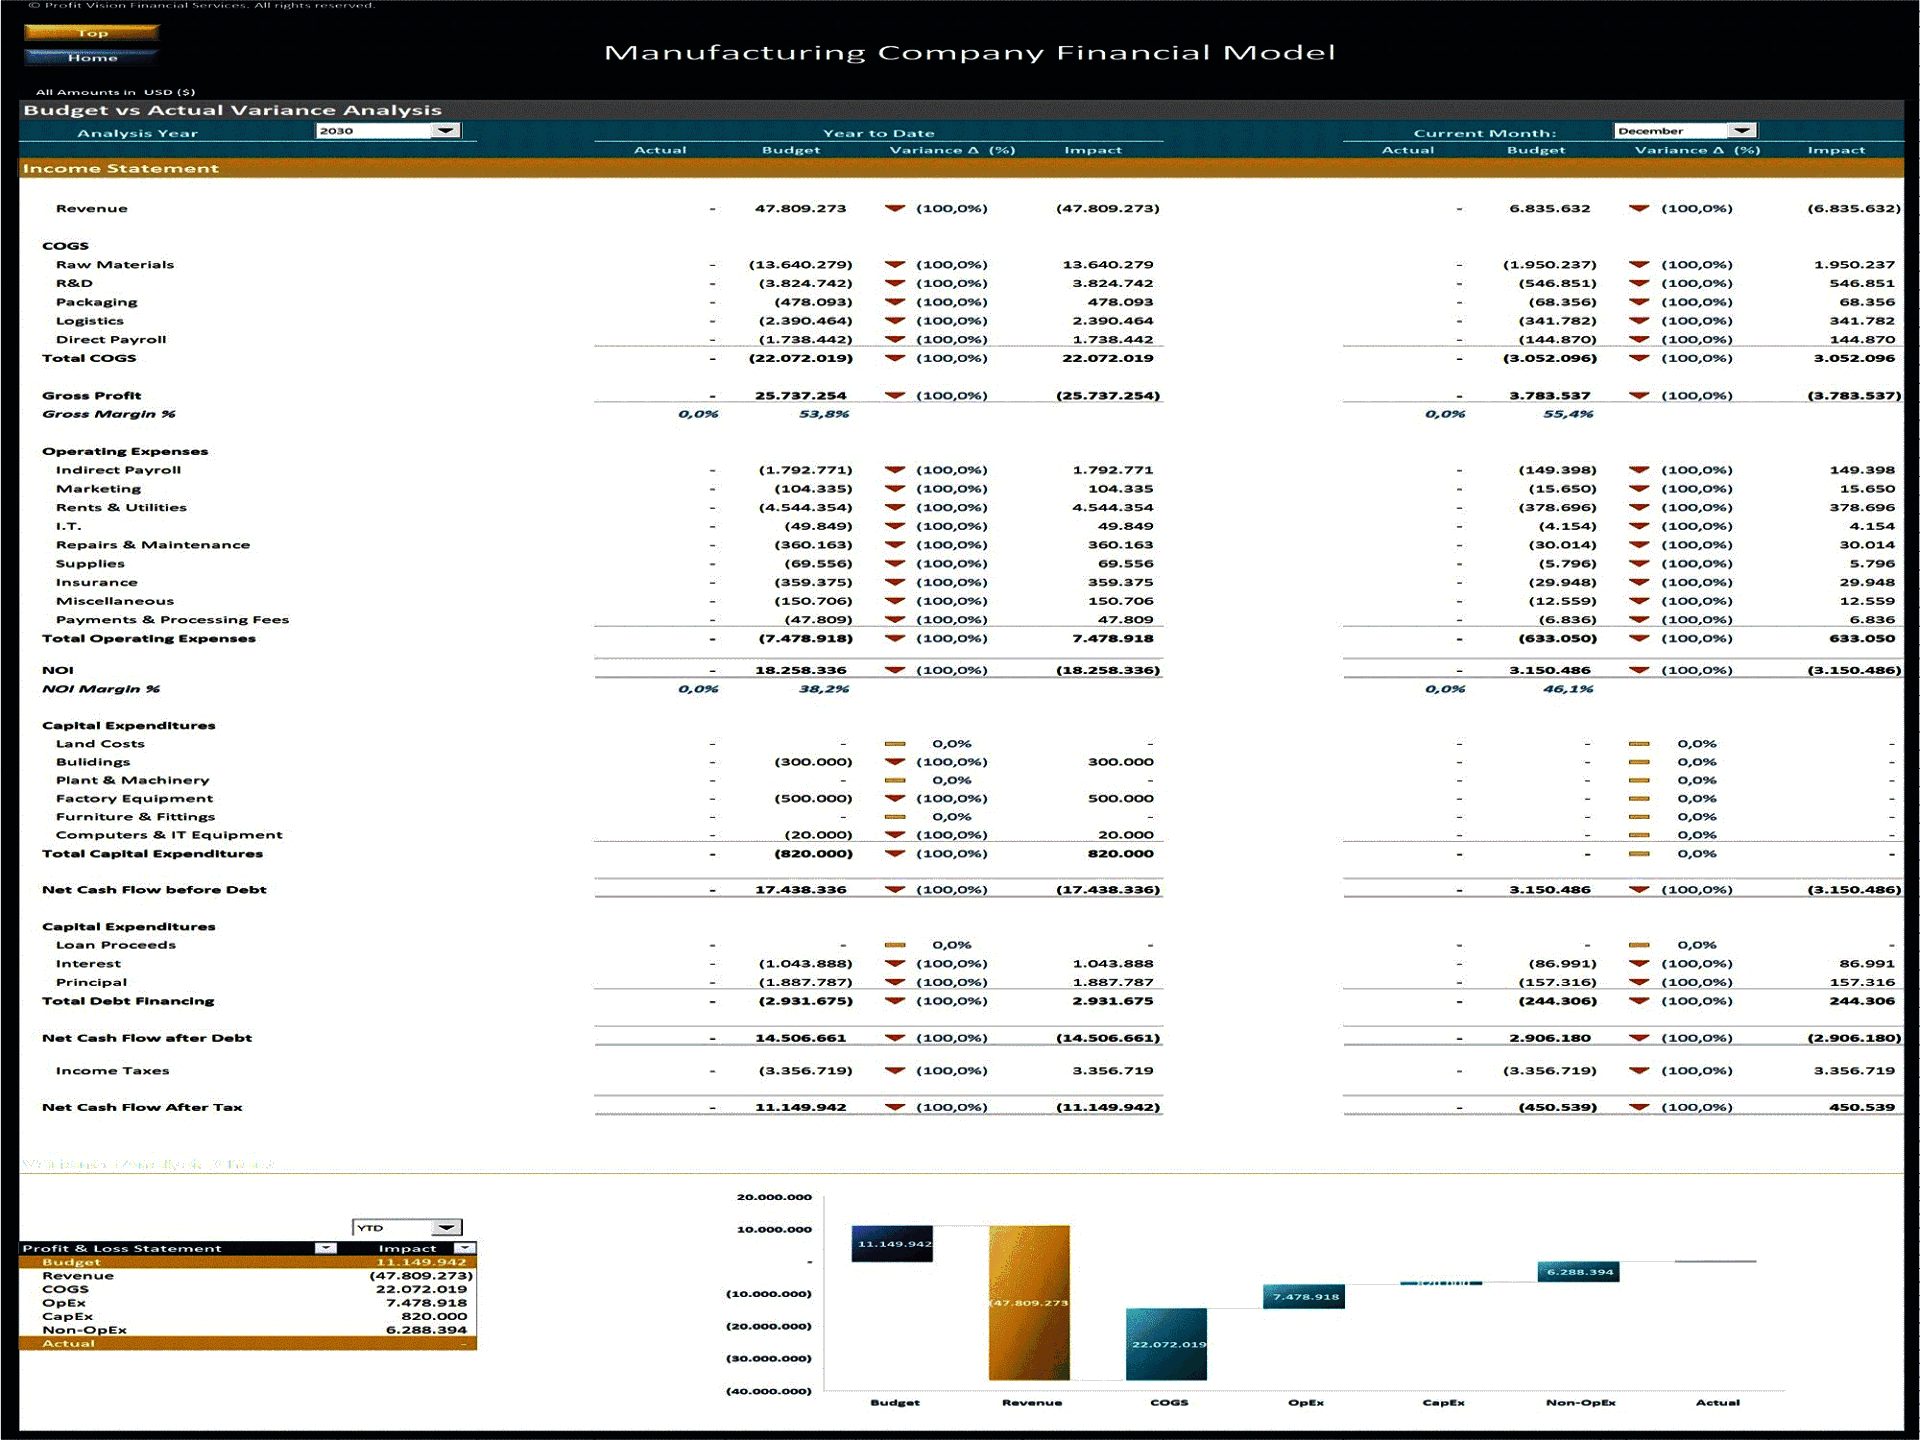Image resolution: width=1920 pixels, height=1440 pixels.
Task: Click the dash indicator next to Furniture & Fittings
Action: tap(893, 816)
